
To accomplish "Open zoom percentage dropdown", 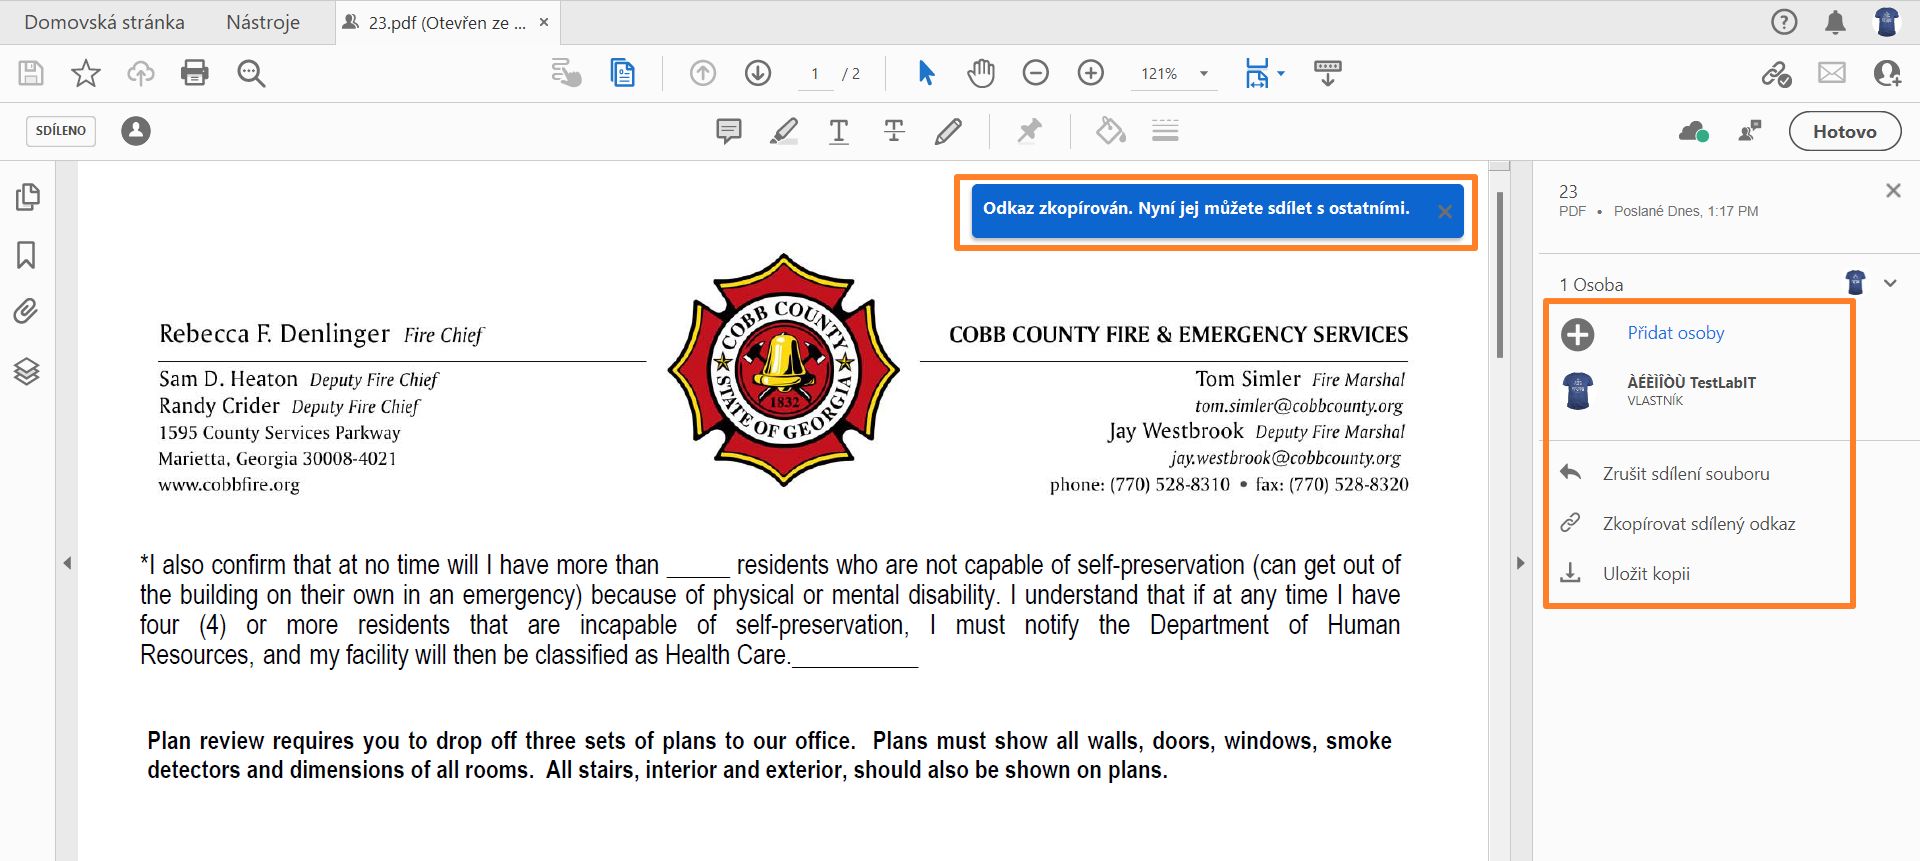I will point(1204,74).
